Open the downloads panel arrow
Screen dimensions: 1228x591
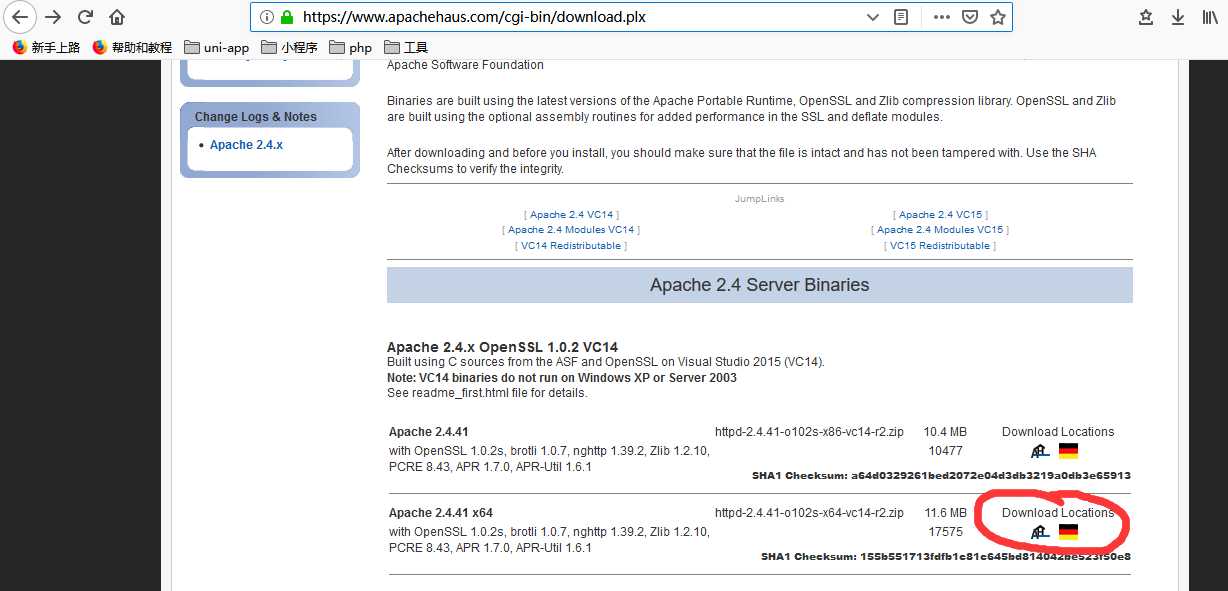coord(1178,17)
